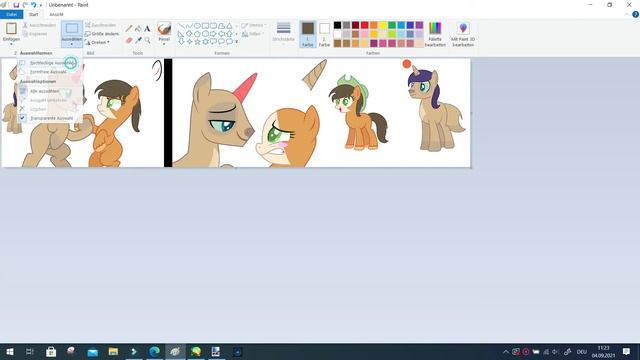Select the Fill with color bucket tool
The image size is (640, 360).
tap(138, 29)
